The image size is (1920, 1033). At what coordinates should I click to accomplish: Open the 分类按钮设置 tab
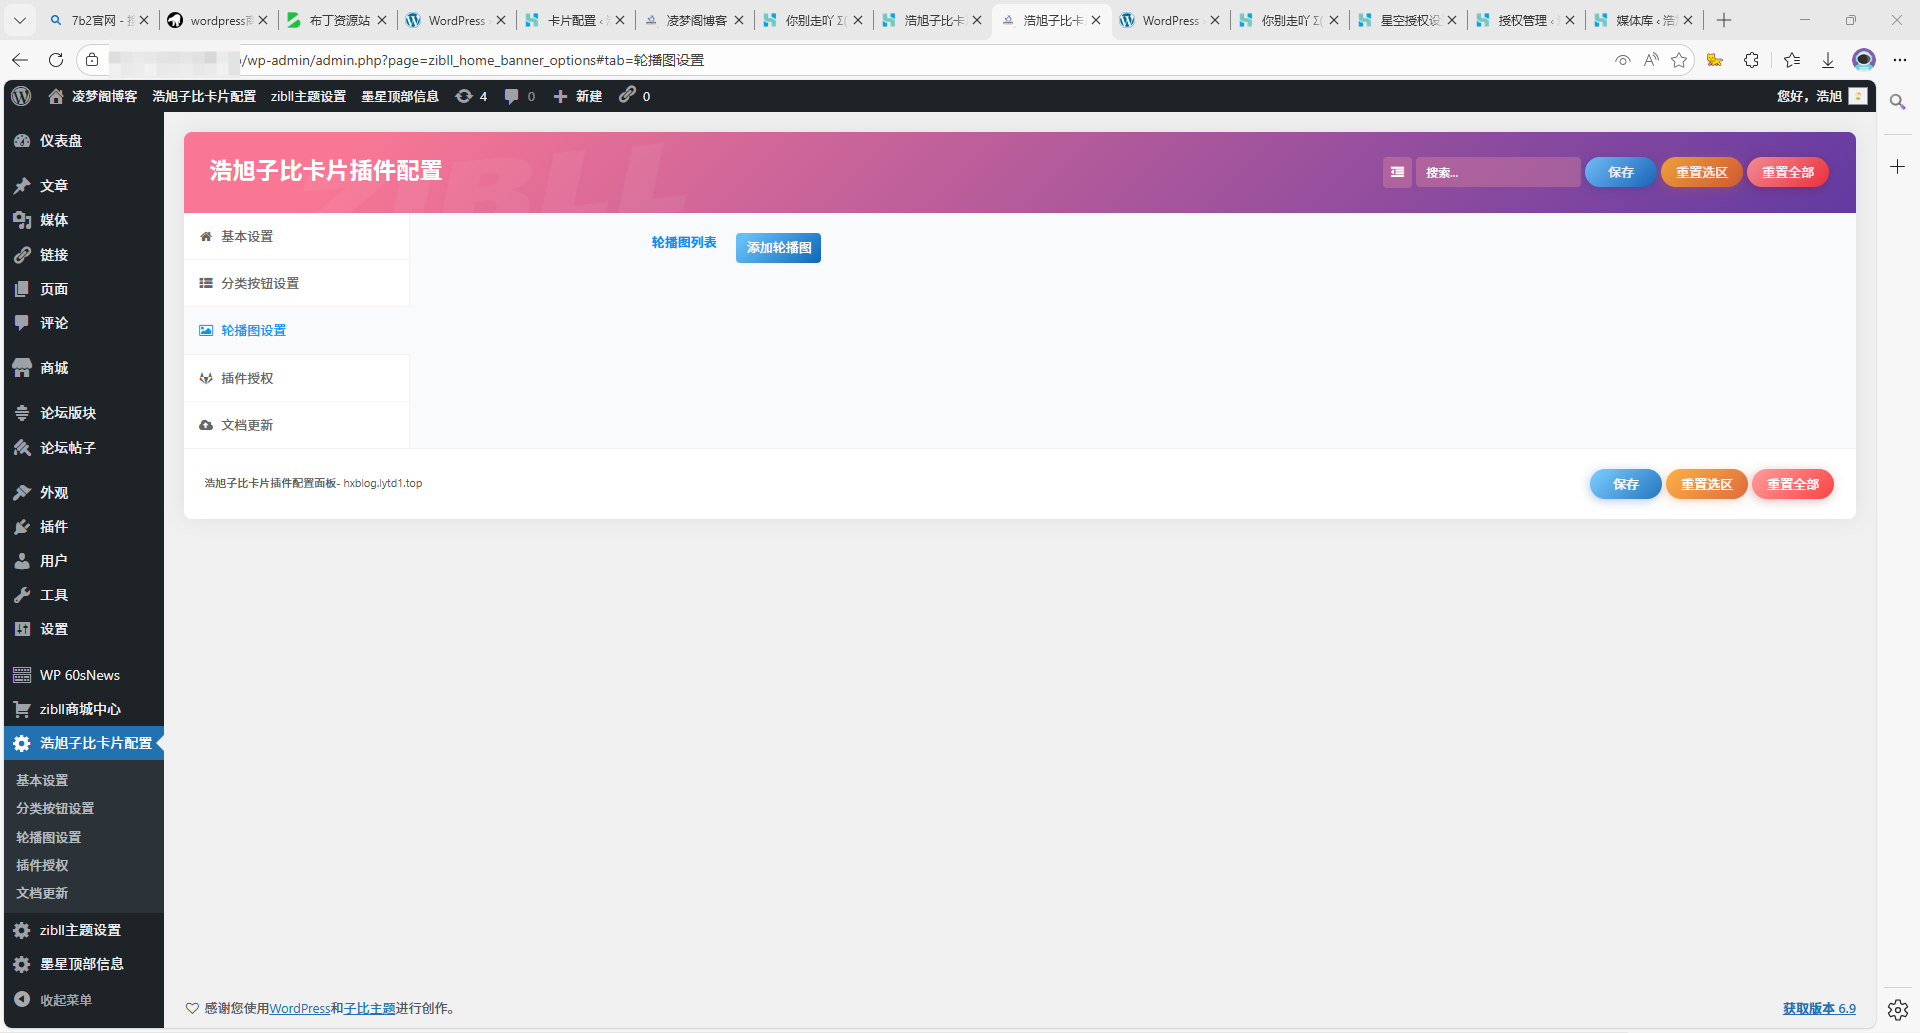tap(260, 284)
